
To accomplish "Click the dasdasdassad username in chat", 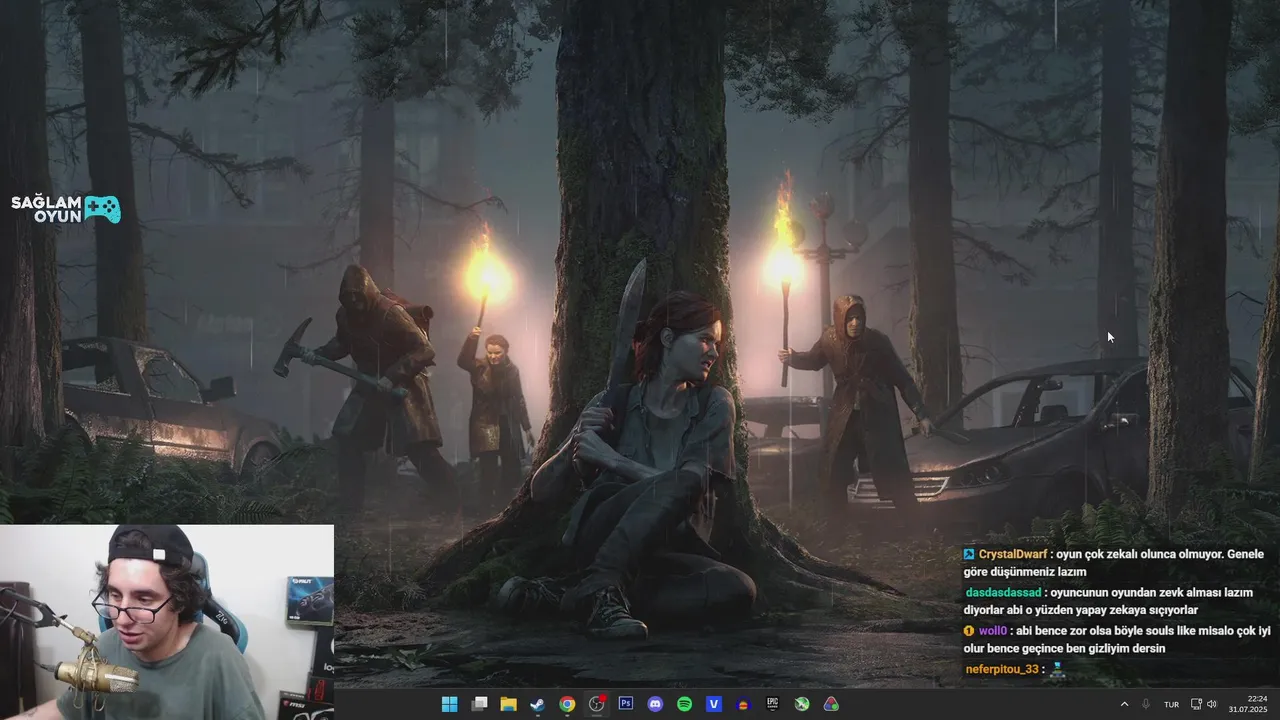I will coord(1003,592).
